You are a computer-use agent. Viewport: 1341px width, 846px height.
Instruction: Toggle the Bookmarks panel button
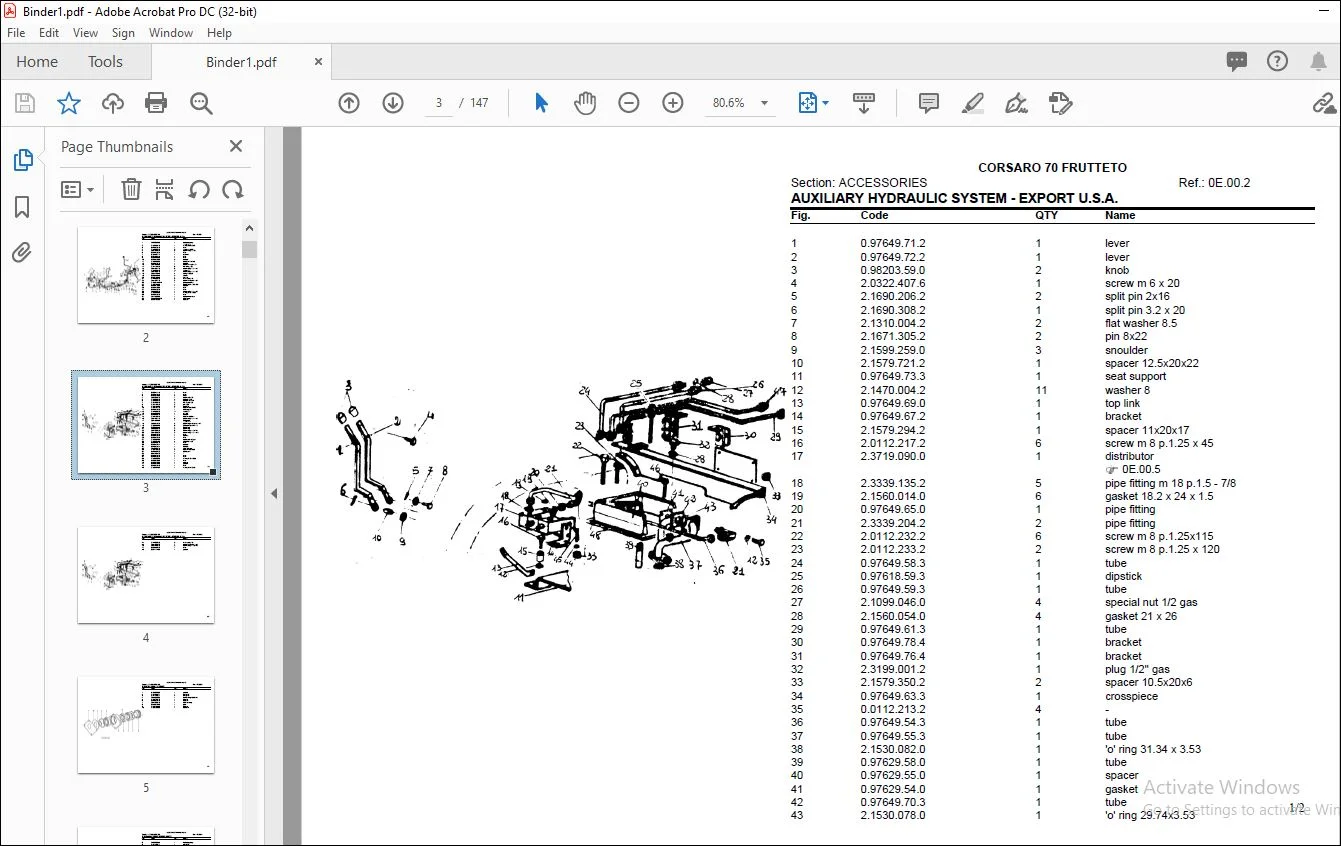point(22,207)
